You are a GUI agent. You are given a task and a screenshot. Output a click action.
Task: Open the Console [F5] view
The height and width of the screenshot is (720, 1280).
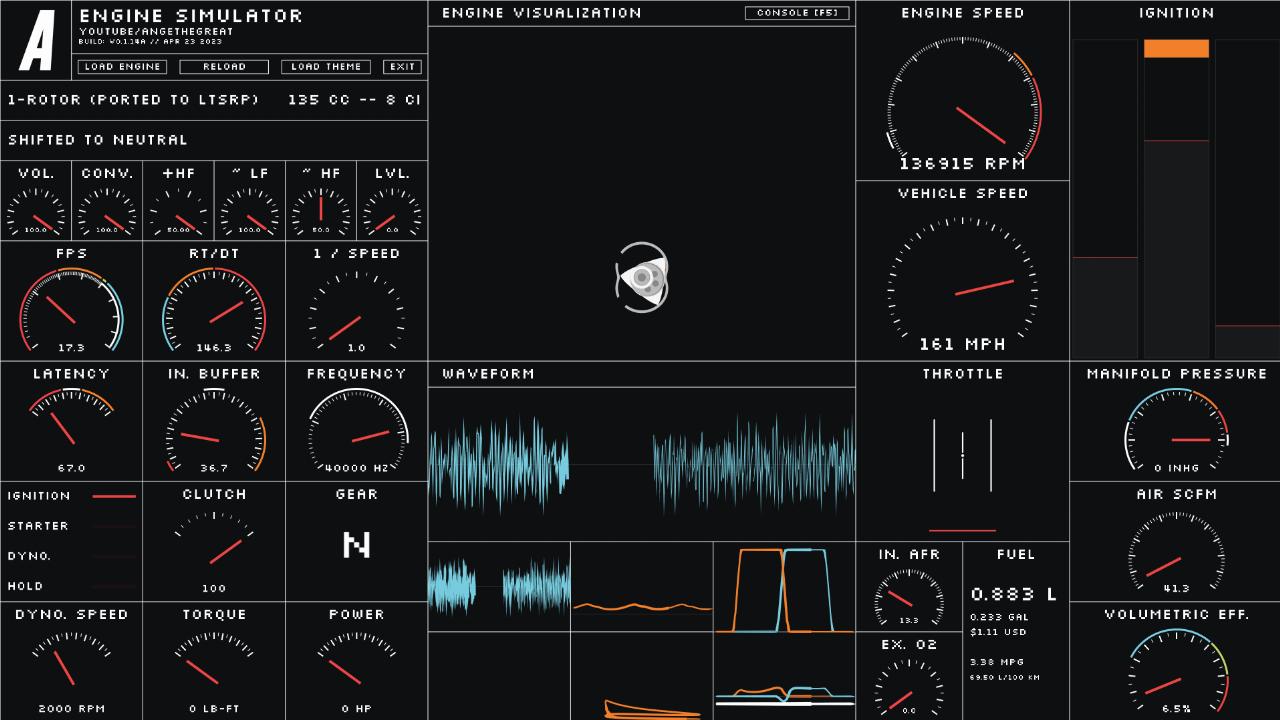(797, 13)
